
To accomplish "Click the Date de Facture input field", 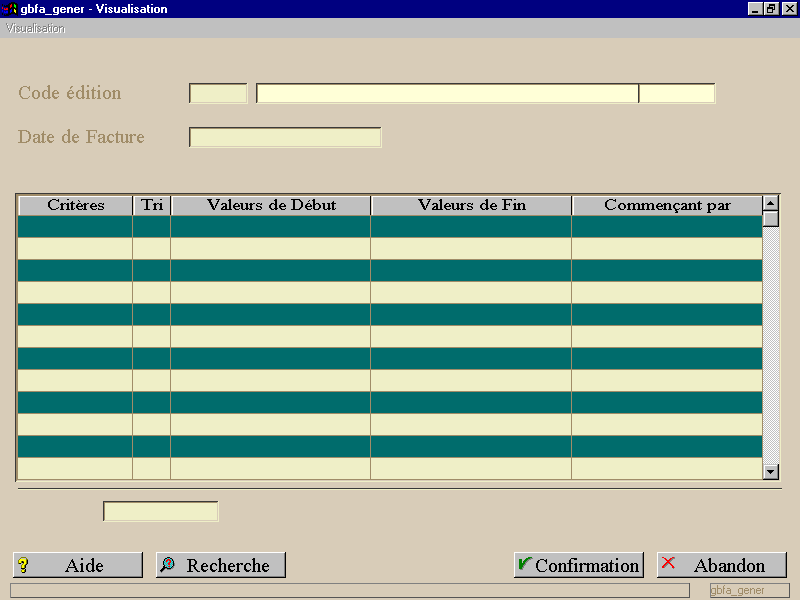I will point(285,137).
